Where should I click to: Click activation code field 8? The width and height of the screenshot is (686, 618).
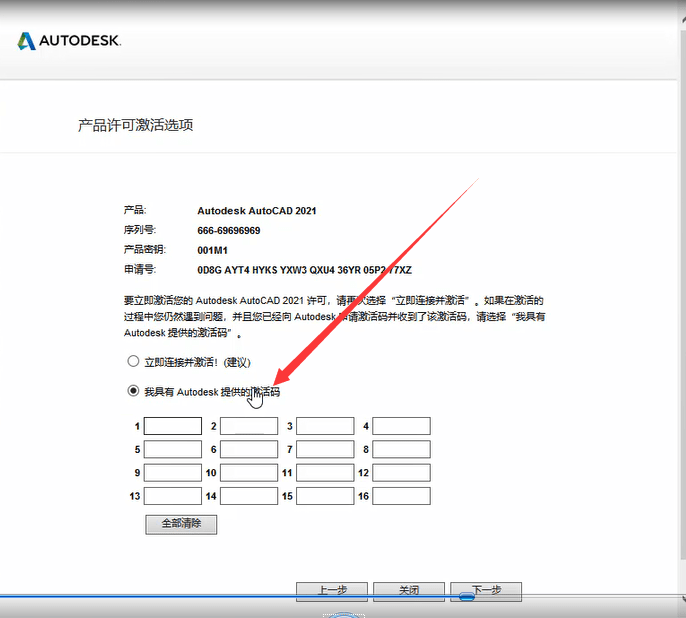(401, 449)
